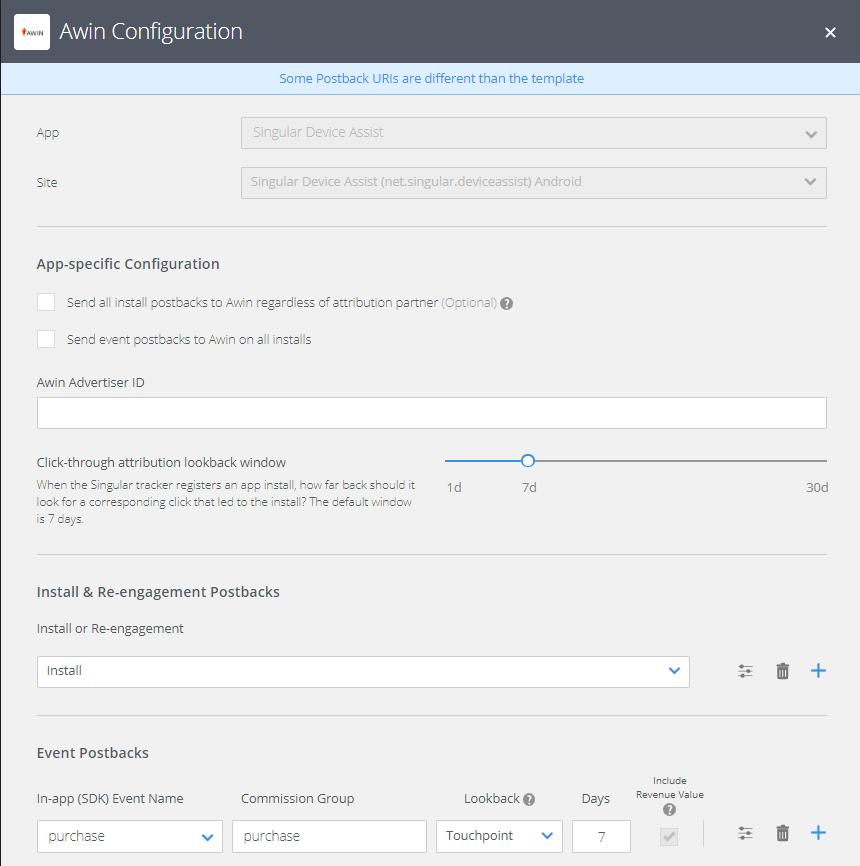
Task: Open help tooltip for install postbacks option
Action: (506, 303)
